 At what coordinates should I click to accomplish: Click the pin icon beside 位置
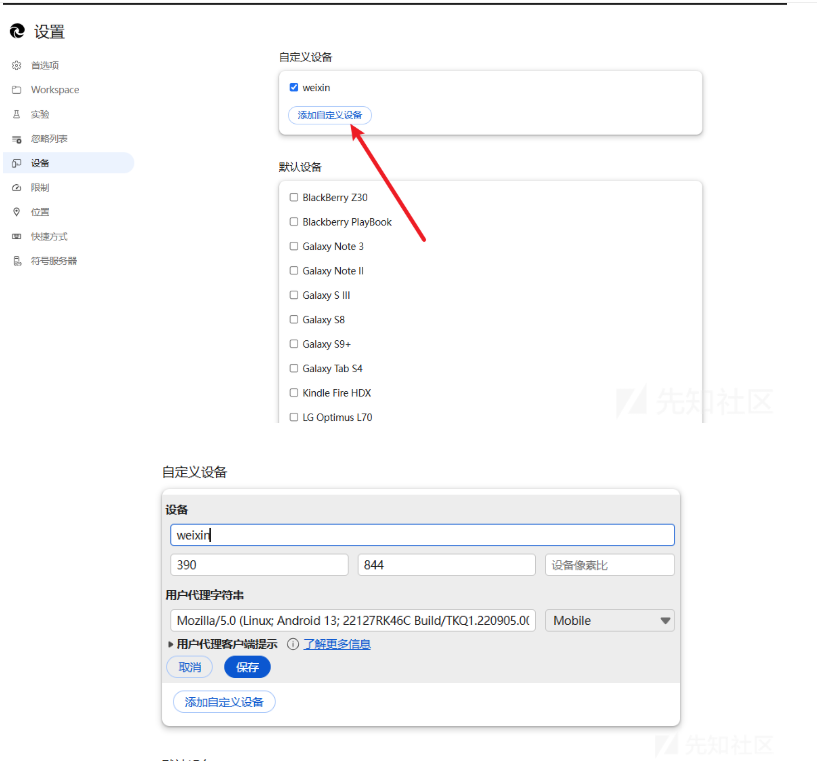click(x=17, y=212)
